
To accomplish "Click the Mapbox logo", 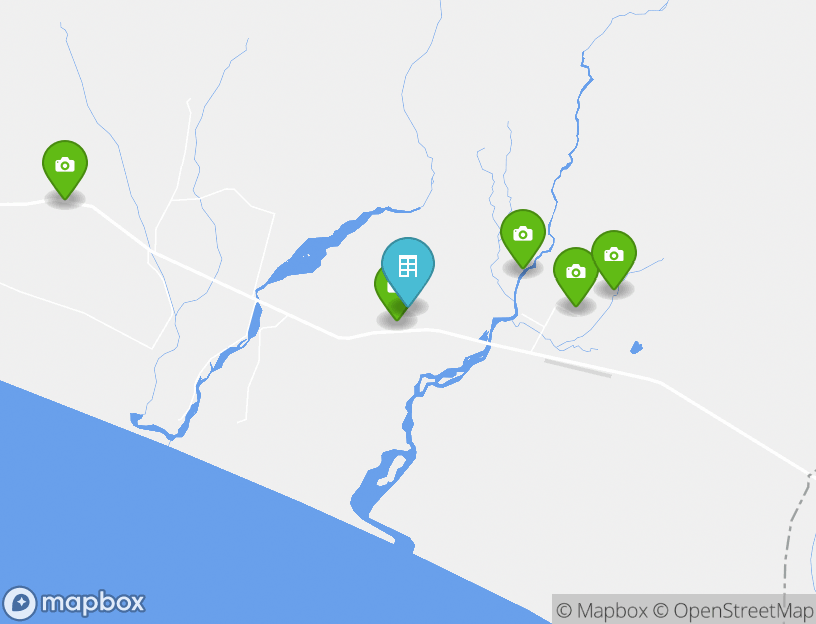I will [x=73, y=603].
